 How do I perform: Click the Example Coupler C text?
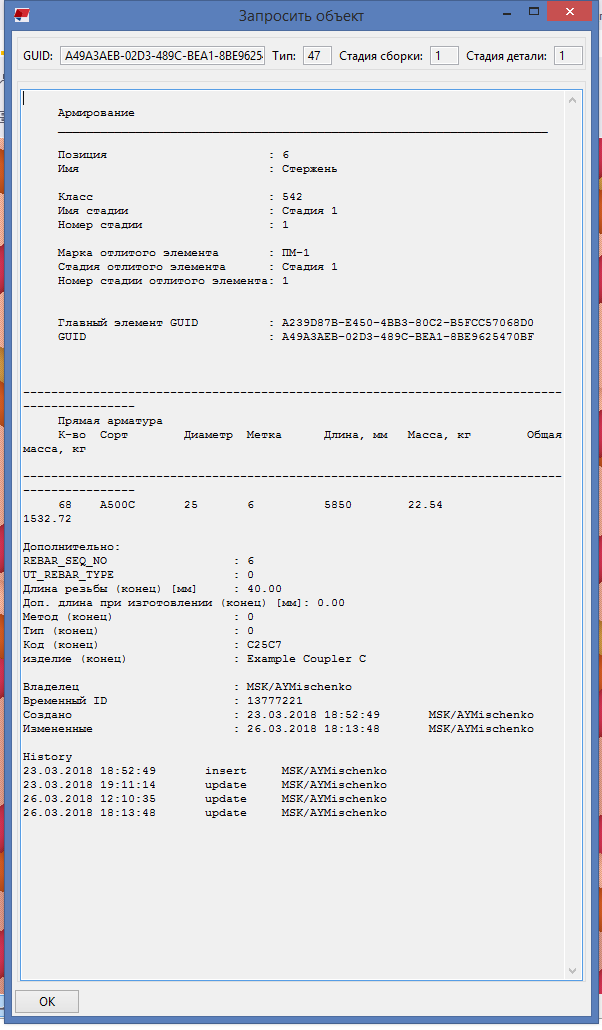point(306,659)
